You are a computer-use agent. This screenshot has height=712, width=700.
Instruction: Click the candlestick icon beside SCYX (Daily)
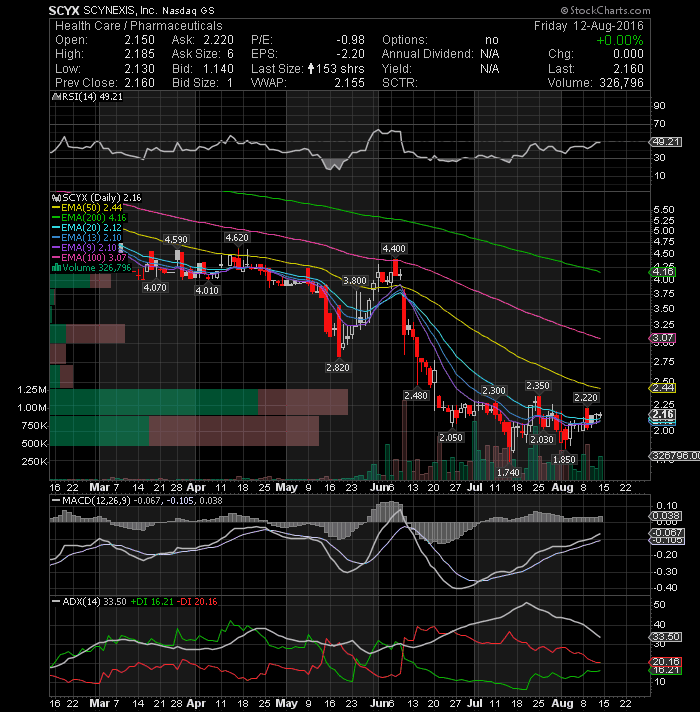pyautogui.click(x=57, y=198)
